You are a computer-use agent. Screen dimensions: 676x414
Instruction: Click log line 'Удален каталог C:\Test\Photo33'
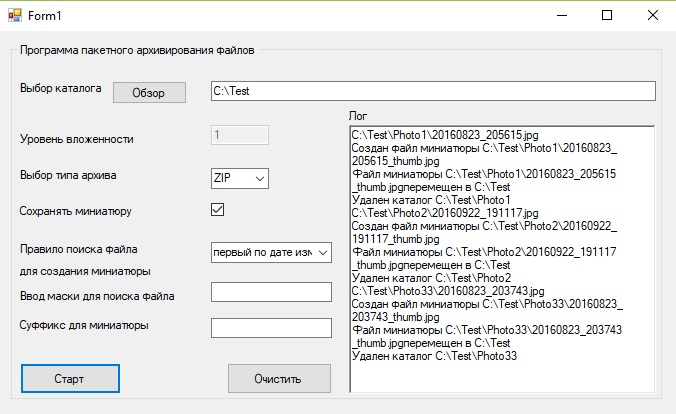pyautogui.click(x=434, y=356)
